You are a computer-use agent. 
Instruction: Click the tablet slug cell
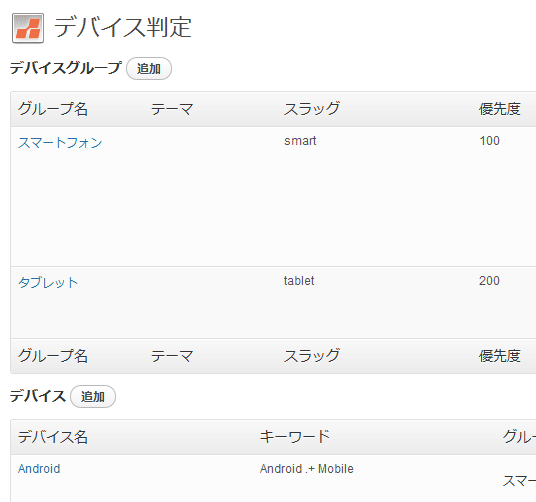coord(299,281)
